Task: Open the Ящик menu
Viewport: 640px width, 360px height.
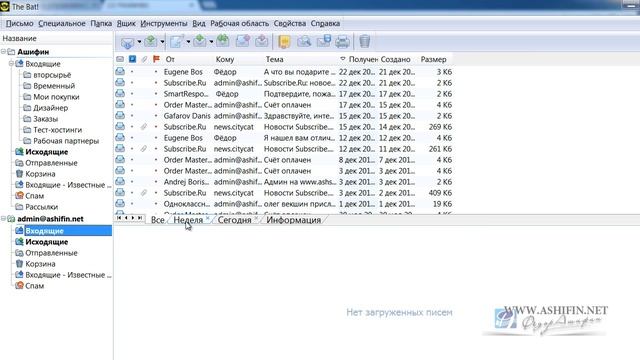Action: [126, 23]
